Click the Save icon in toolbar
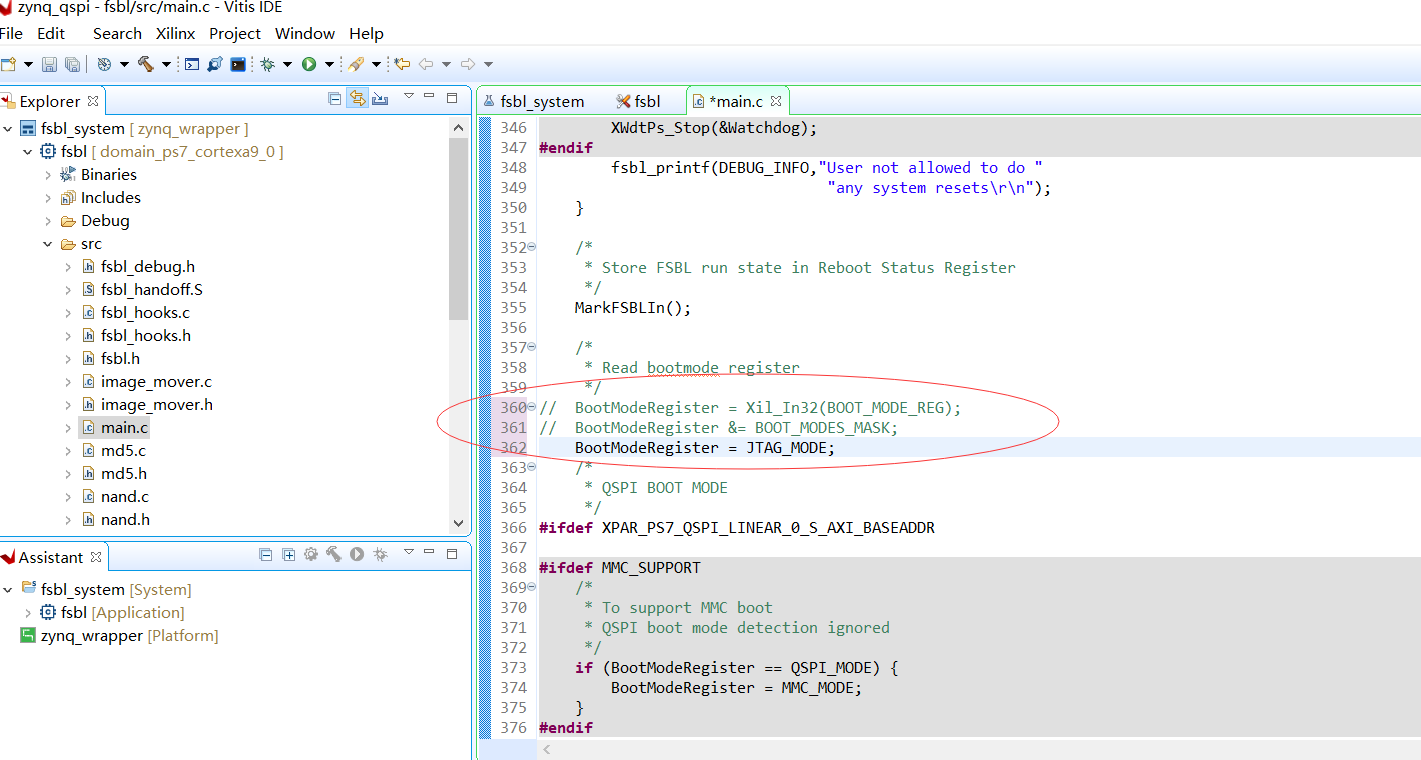1421x760 pixels. [49, 64]
